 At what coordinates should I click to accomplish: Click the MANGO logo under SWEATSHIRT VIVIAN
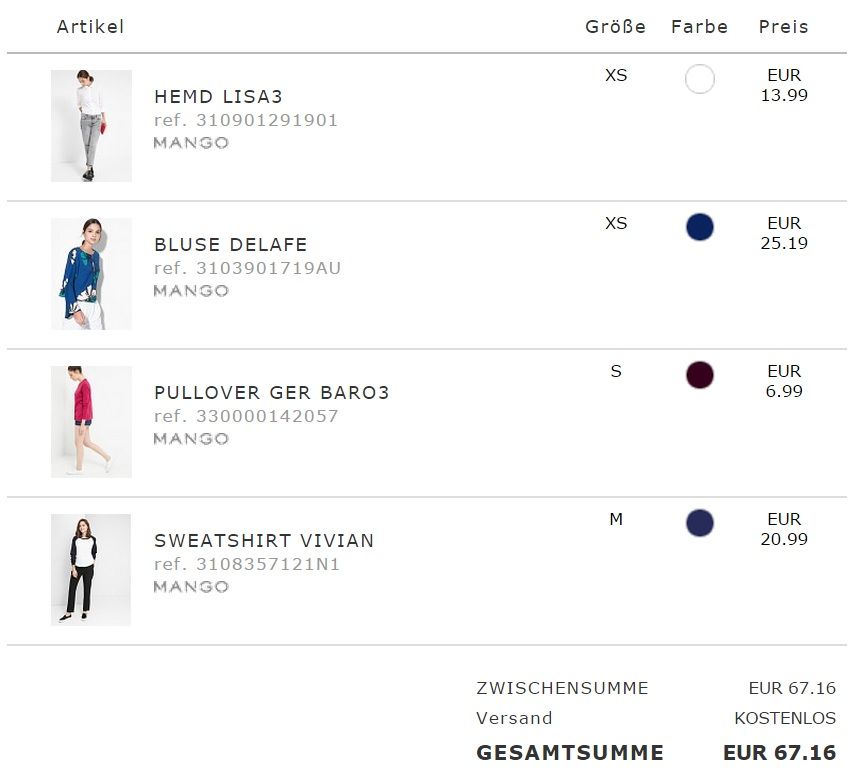coord(191,587)
